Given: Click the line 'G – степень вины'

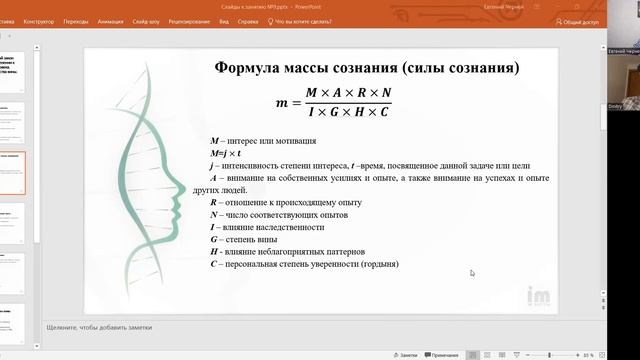Looking at the screenshot, I should click(x=244, y=239).
